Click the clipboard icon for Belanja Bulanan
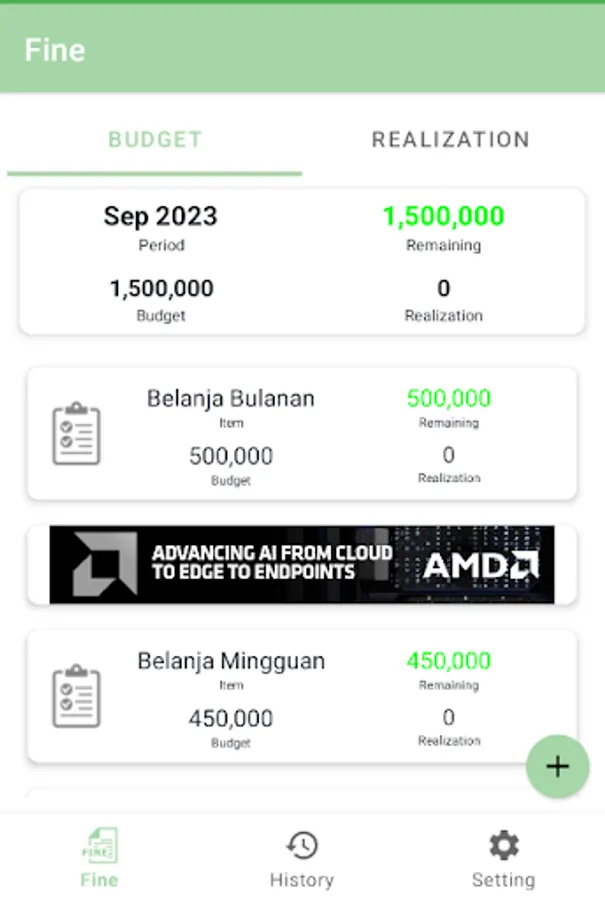Screen dimensions: 605x900 click(x=77, y=433)
